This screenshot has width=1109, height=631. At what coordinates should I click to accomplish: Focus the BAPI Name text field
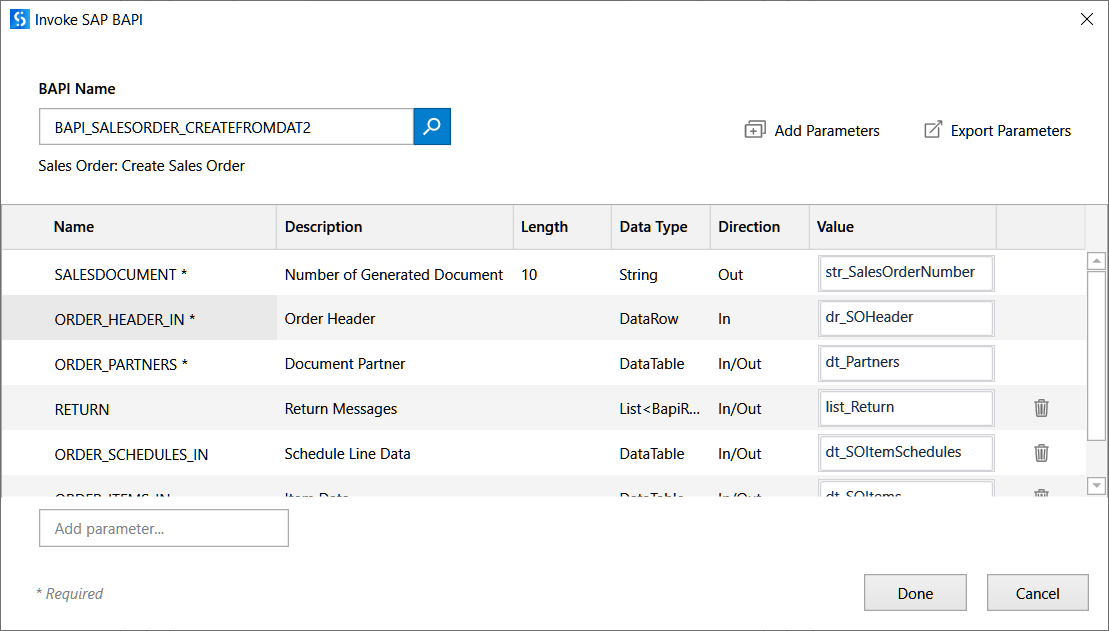[x=226, y=127]
